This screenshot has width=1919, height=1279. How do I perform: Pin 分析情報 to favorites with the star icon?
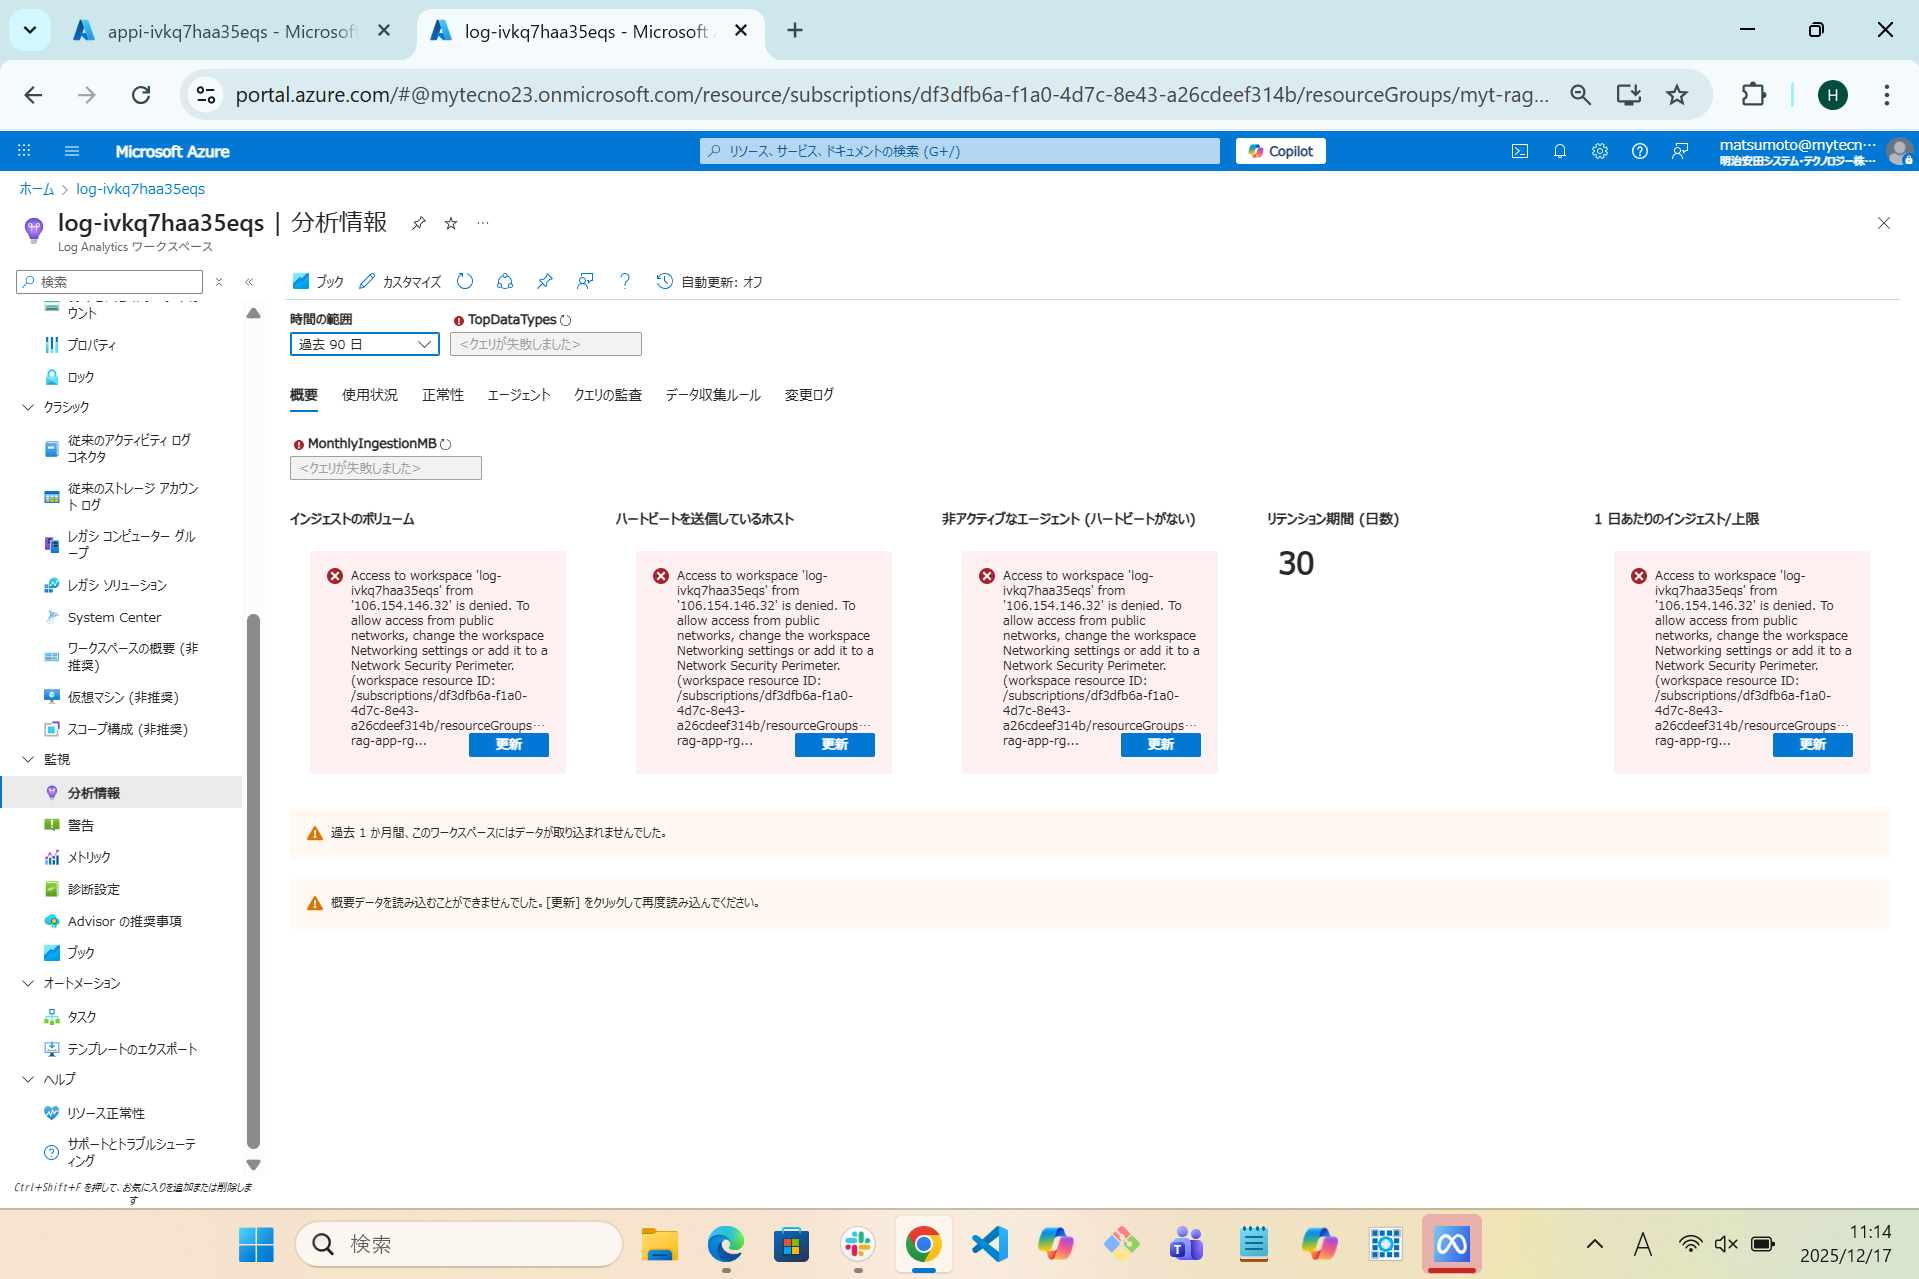coord(451,223)
